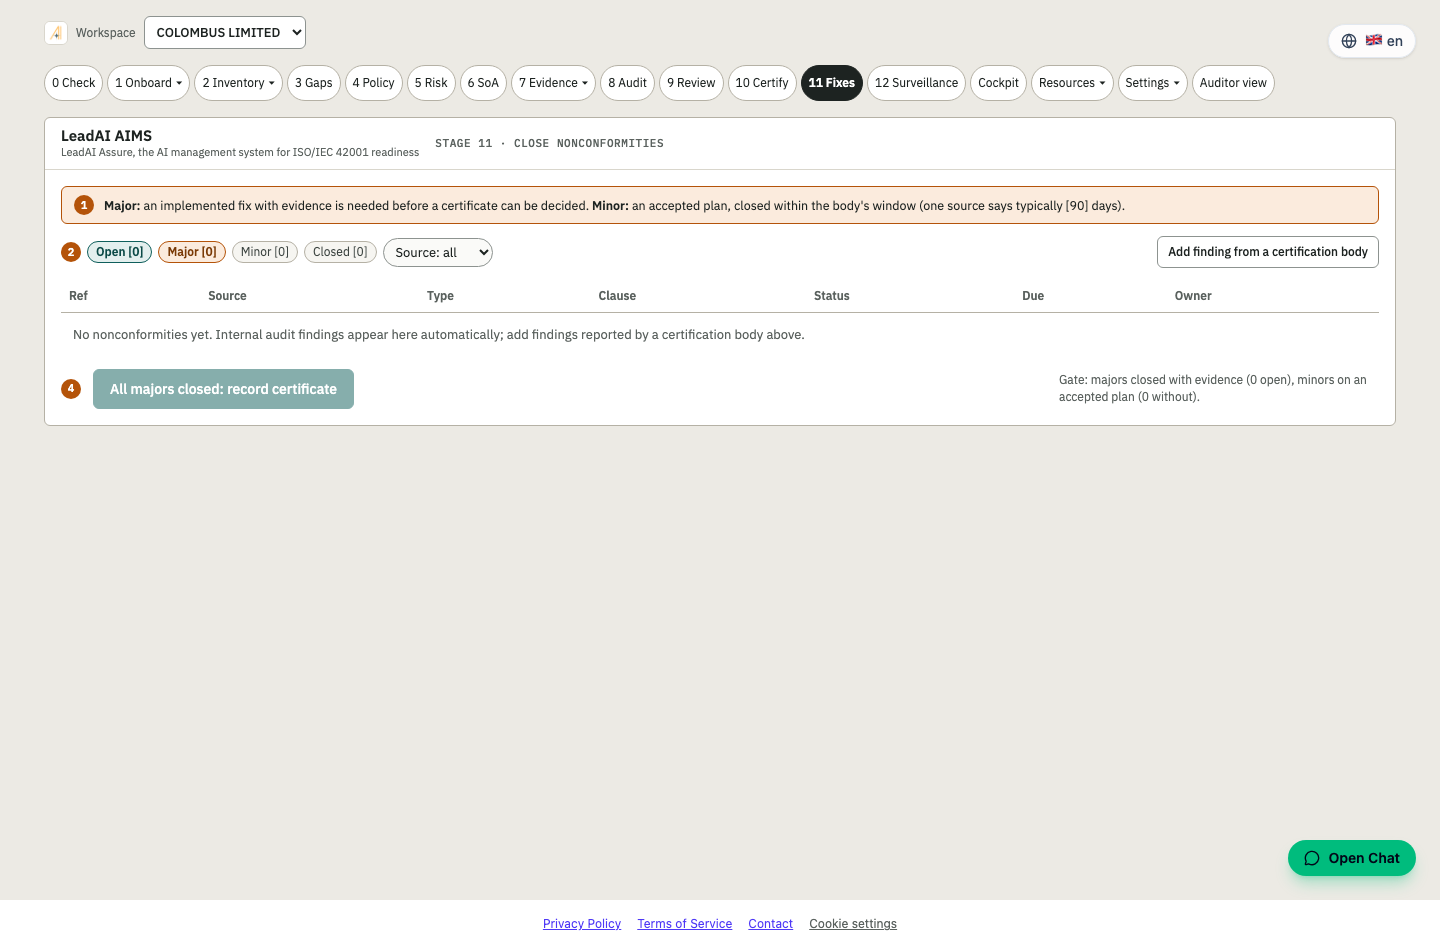Click the Cookie settings link
Screen dimensions: 1440x948
coord(853,924)
